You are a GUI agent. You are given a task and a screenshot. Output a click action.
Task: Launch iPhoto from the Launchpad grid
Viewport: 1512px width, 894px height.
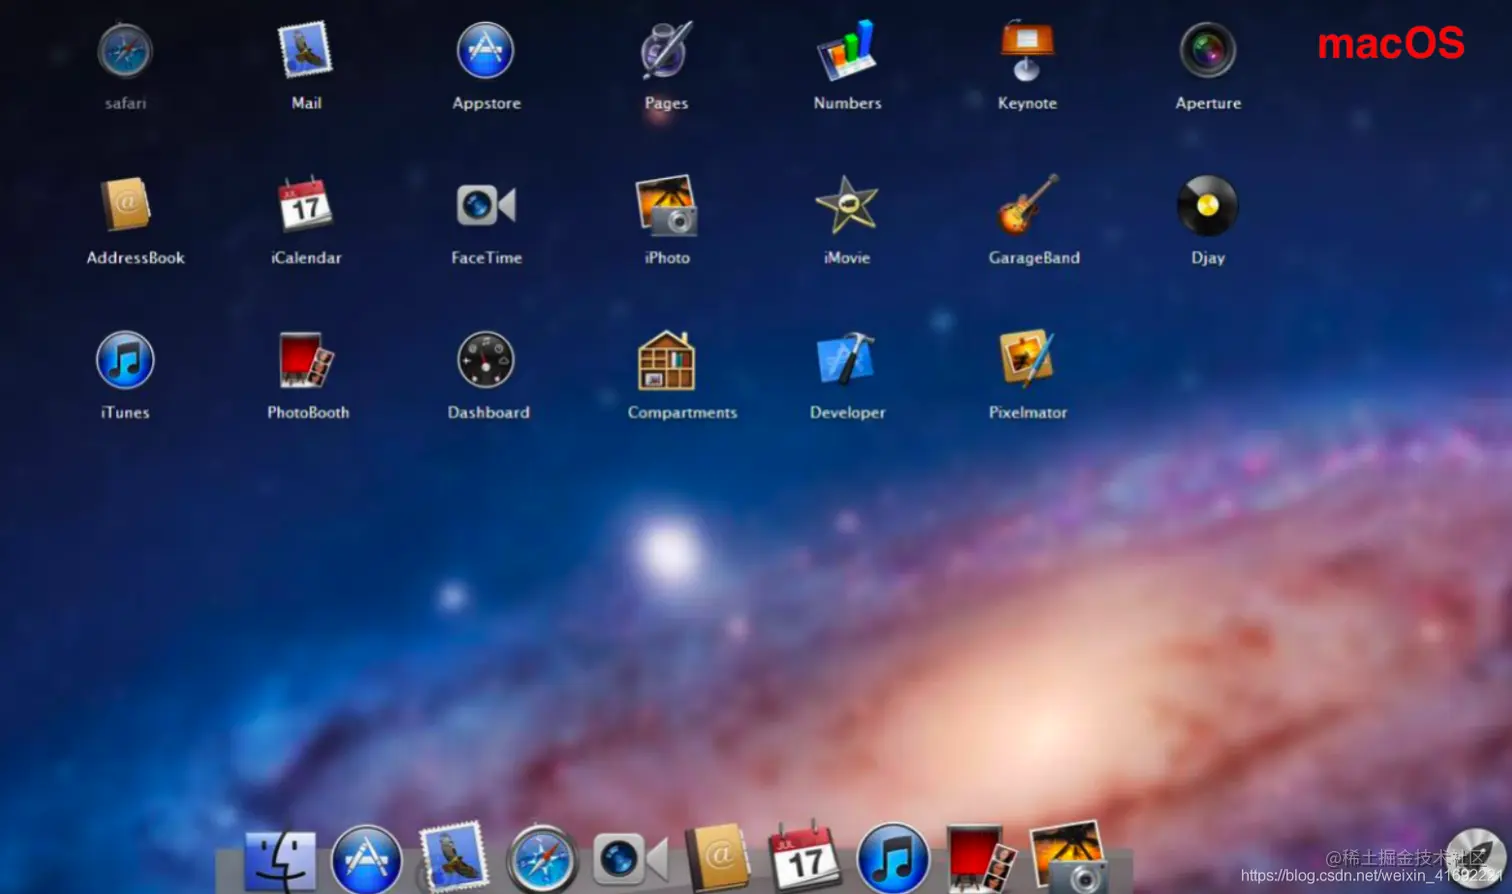tap(666, 205)
